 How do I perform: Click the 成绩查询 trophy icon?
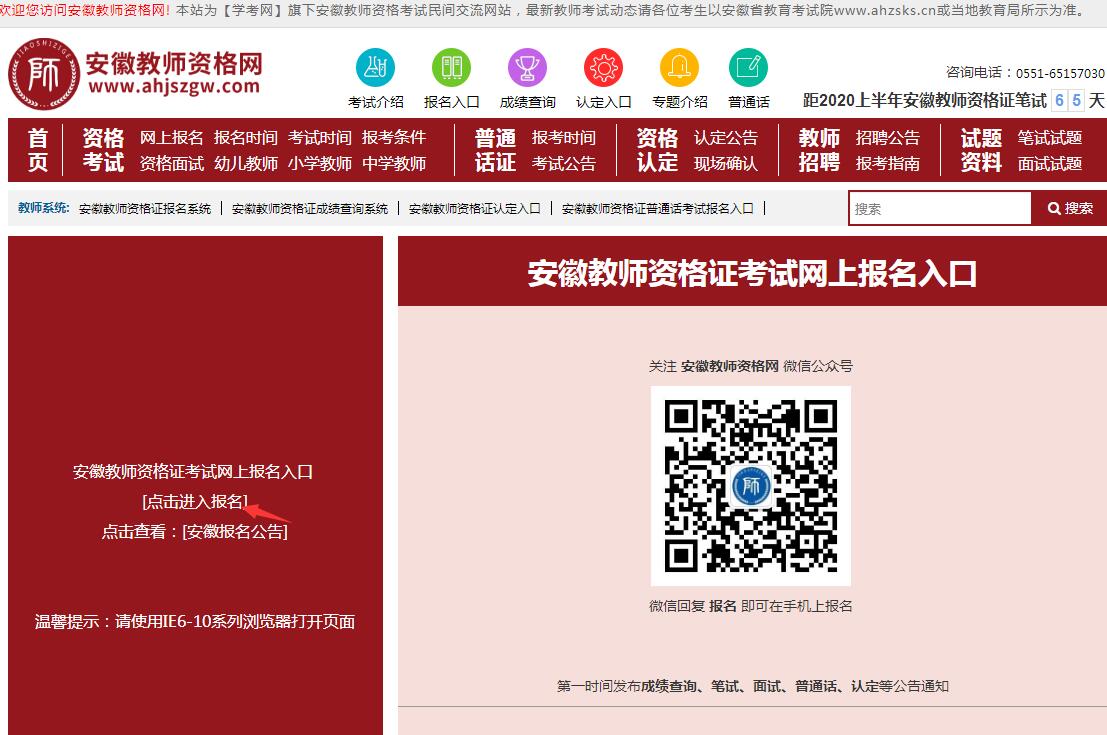tap(527, 68)
